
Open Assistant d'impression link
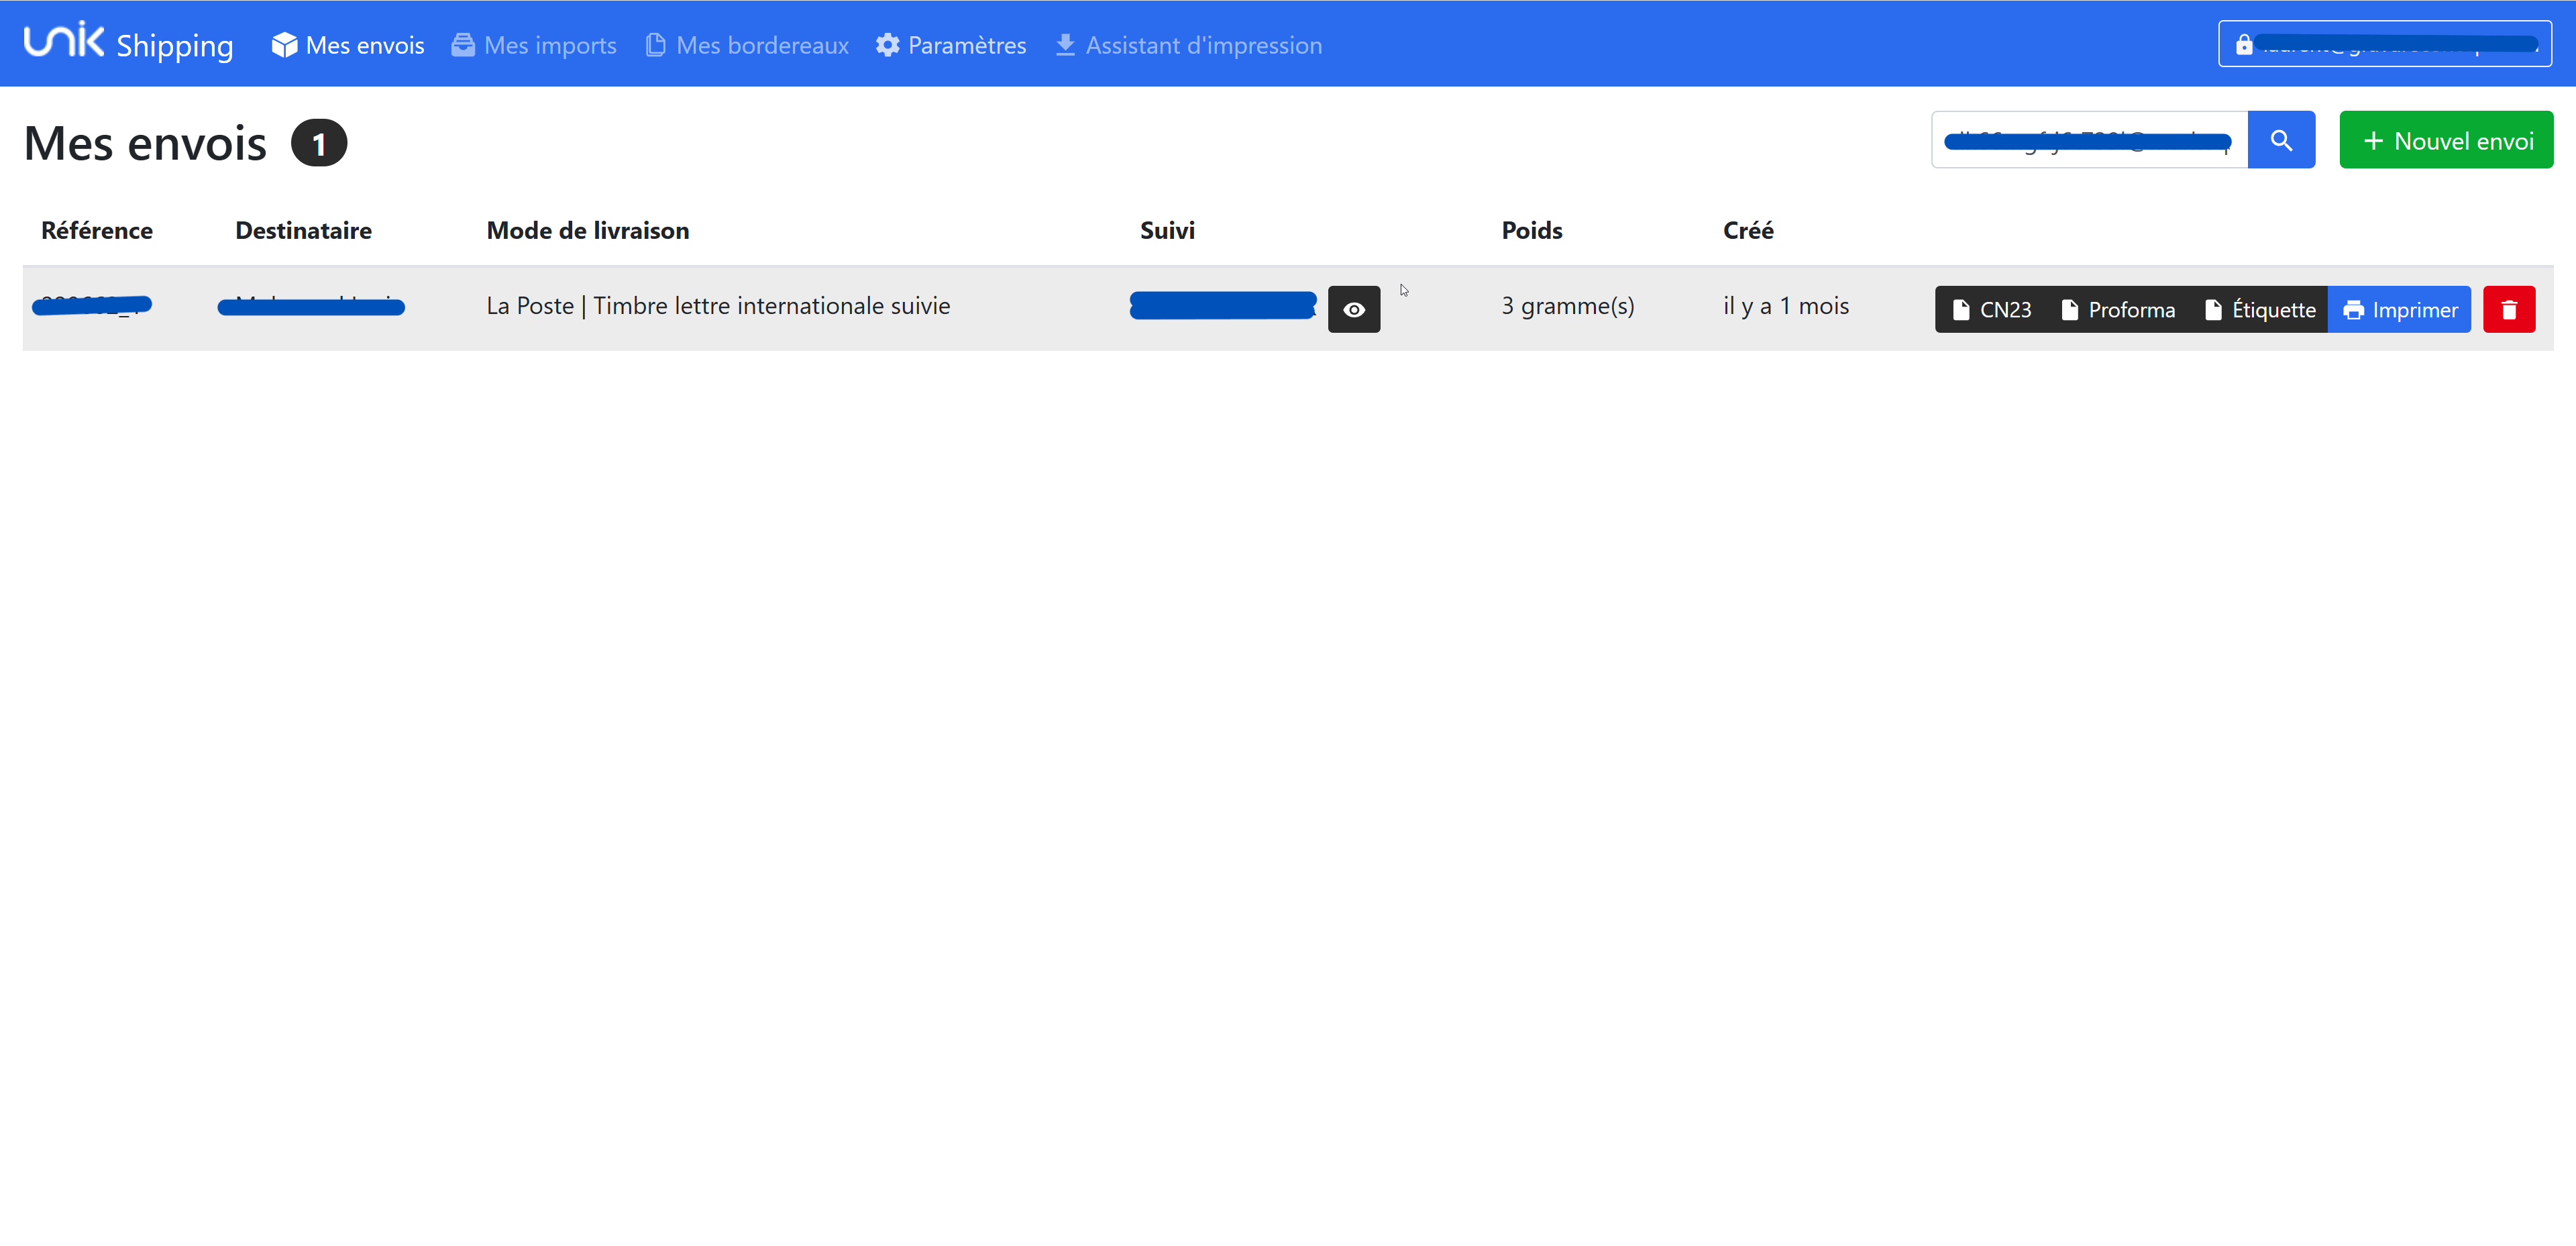(1188, 45)
